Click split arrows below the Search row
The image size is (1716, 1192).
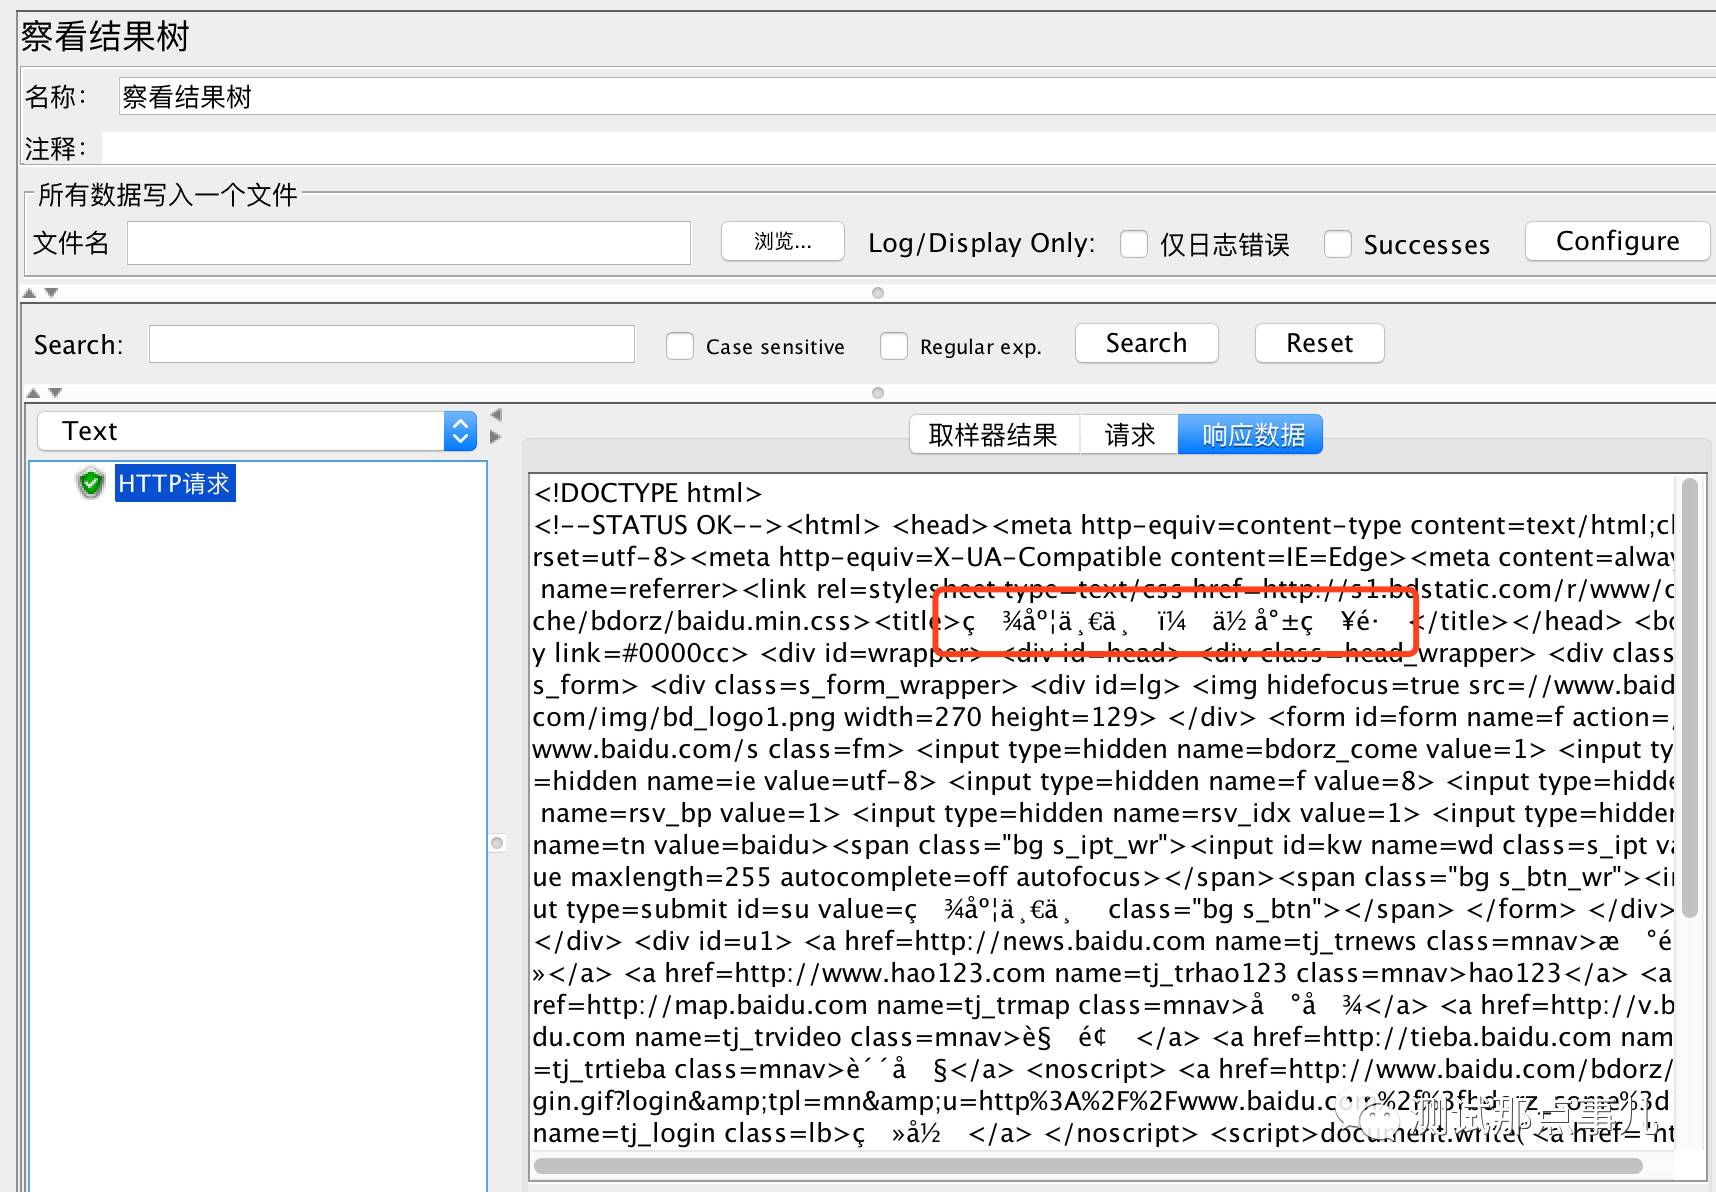click(43, 393)
